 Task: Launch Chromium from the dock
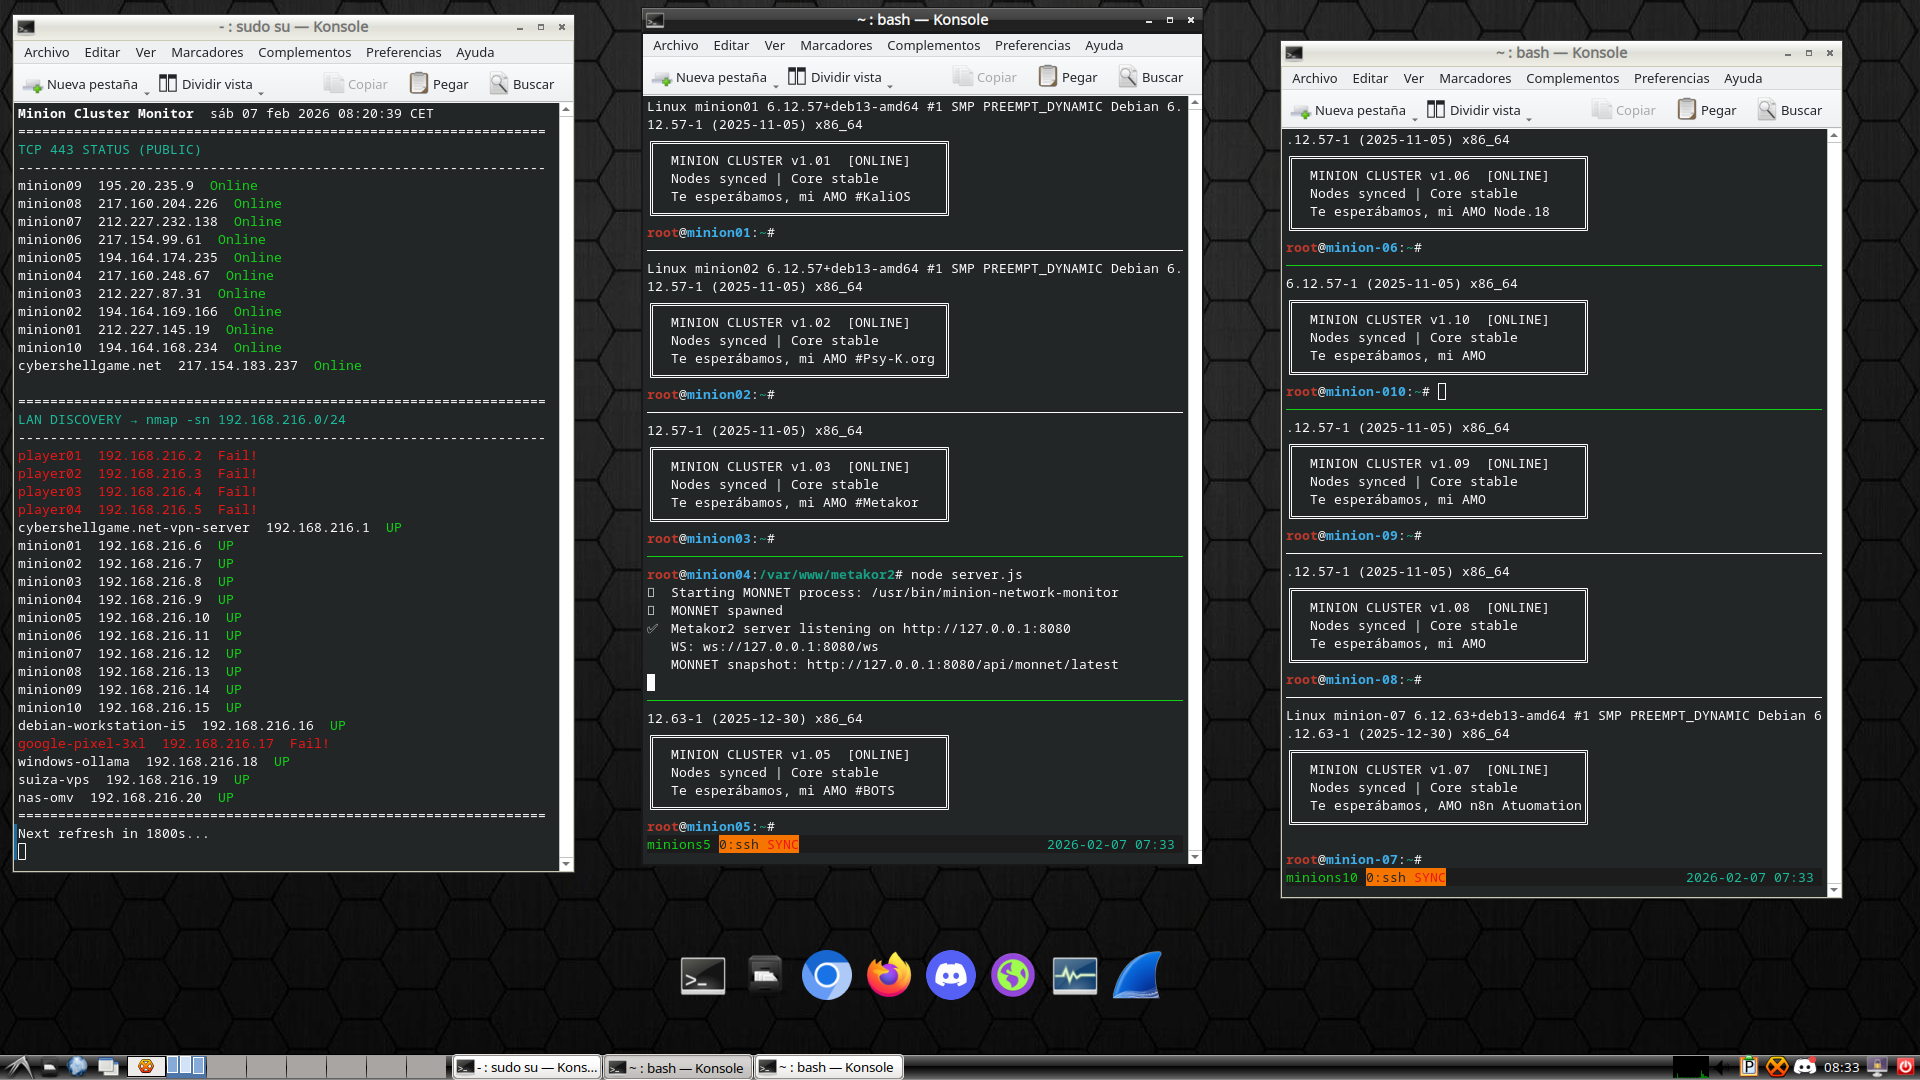point(826,975)
